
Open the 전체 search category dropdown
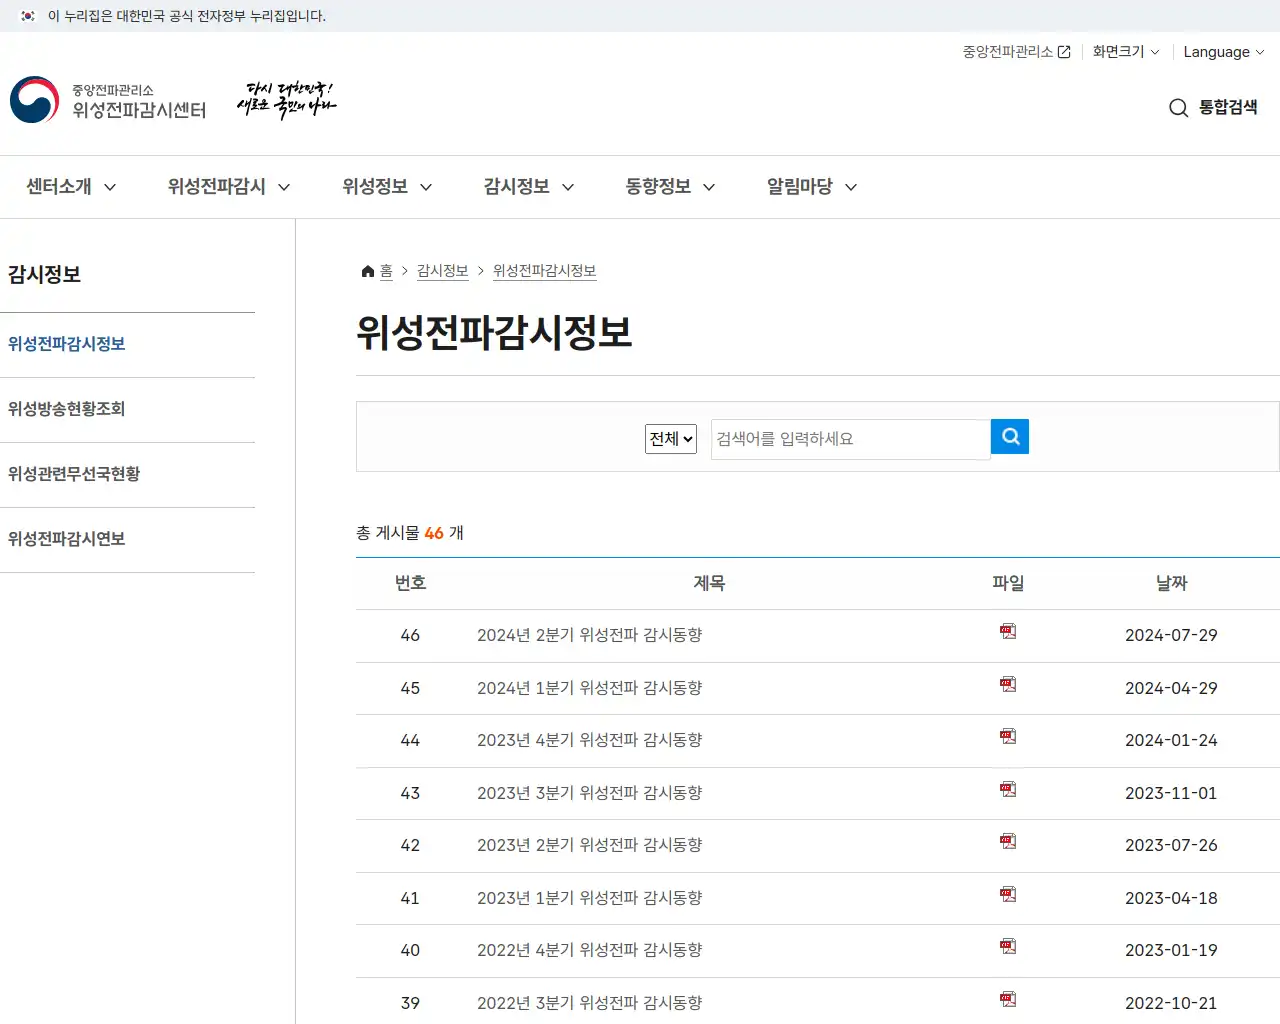coord(671,438)
